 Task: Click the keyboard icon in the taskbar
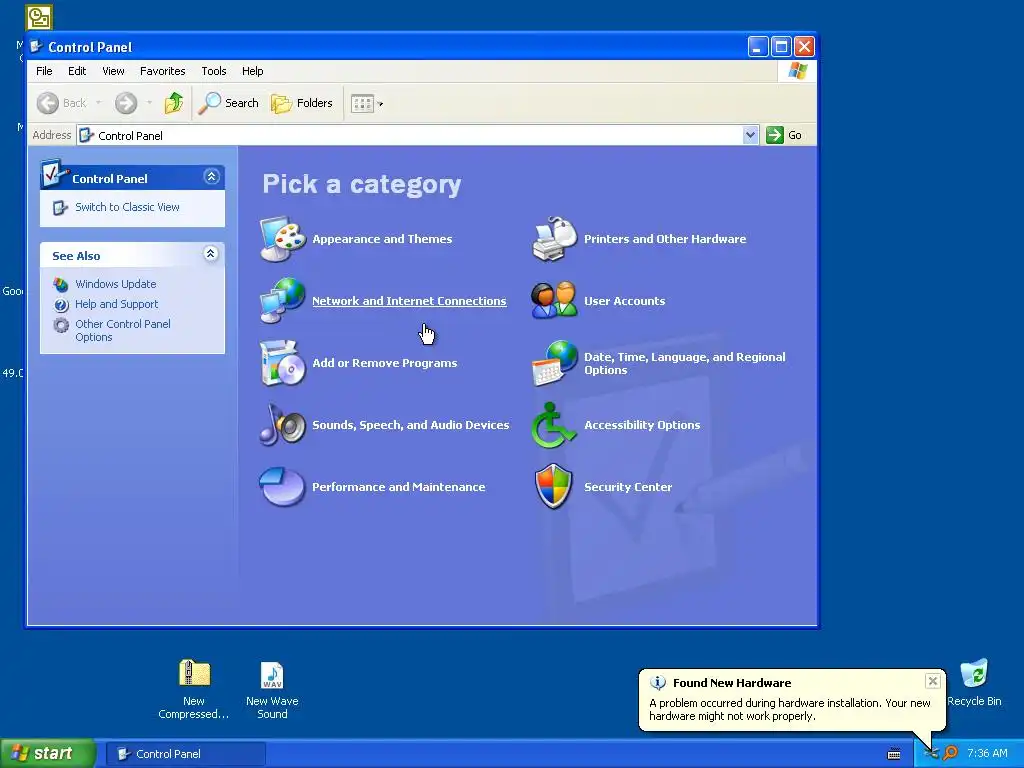tap(894, 754)
